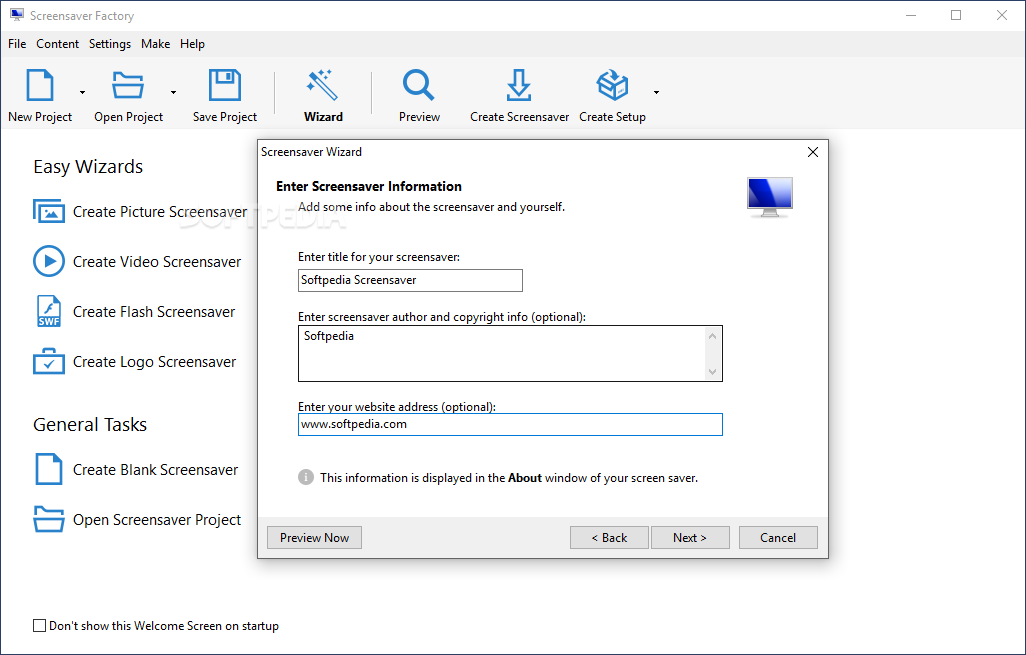Tick Don't show this Welcome Screen checkbox
Screen dimensions: 1026x655
39,626
